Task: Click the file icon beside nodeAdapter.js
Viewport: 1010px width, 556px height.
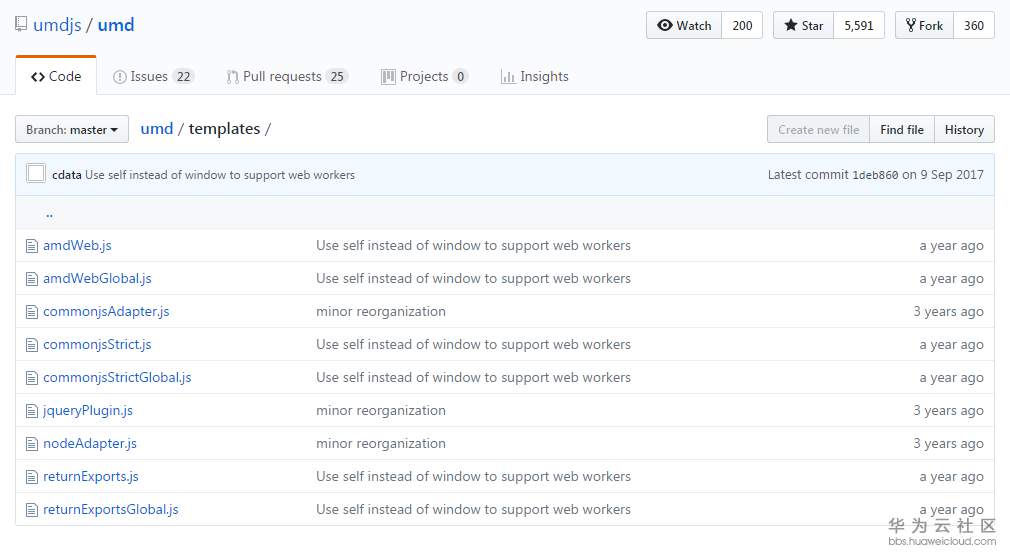Action: point(32,444)
